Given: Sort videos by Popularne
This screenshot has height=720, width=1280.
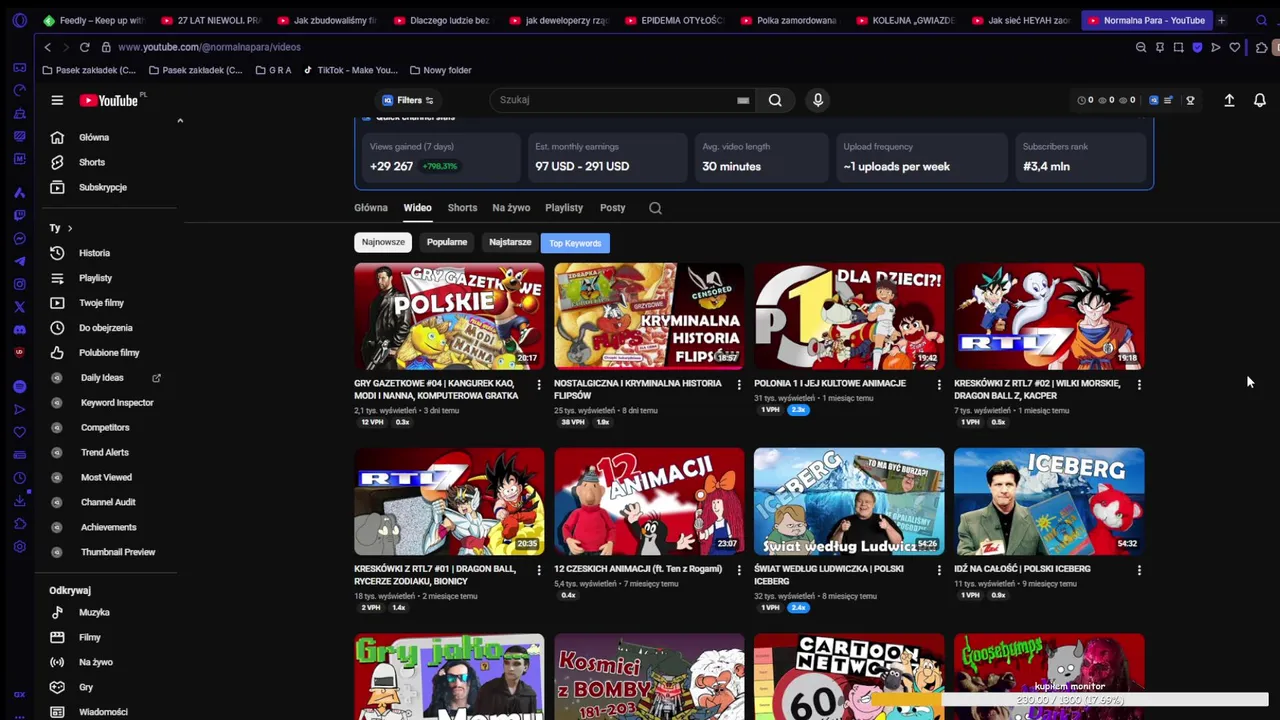Looking at the screenshot, I should pyautogui.click(x=447, y=242).
